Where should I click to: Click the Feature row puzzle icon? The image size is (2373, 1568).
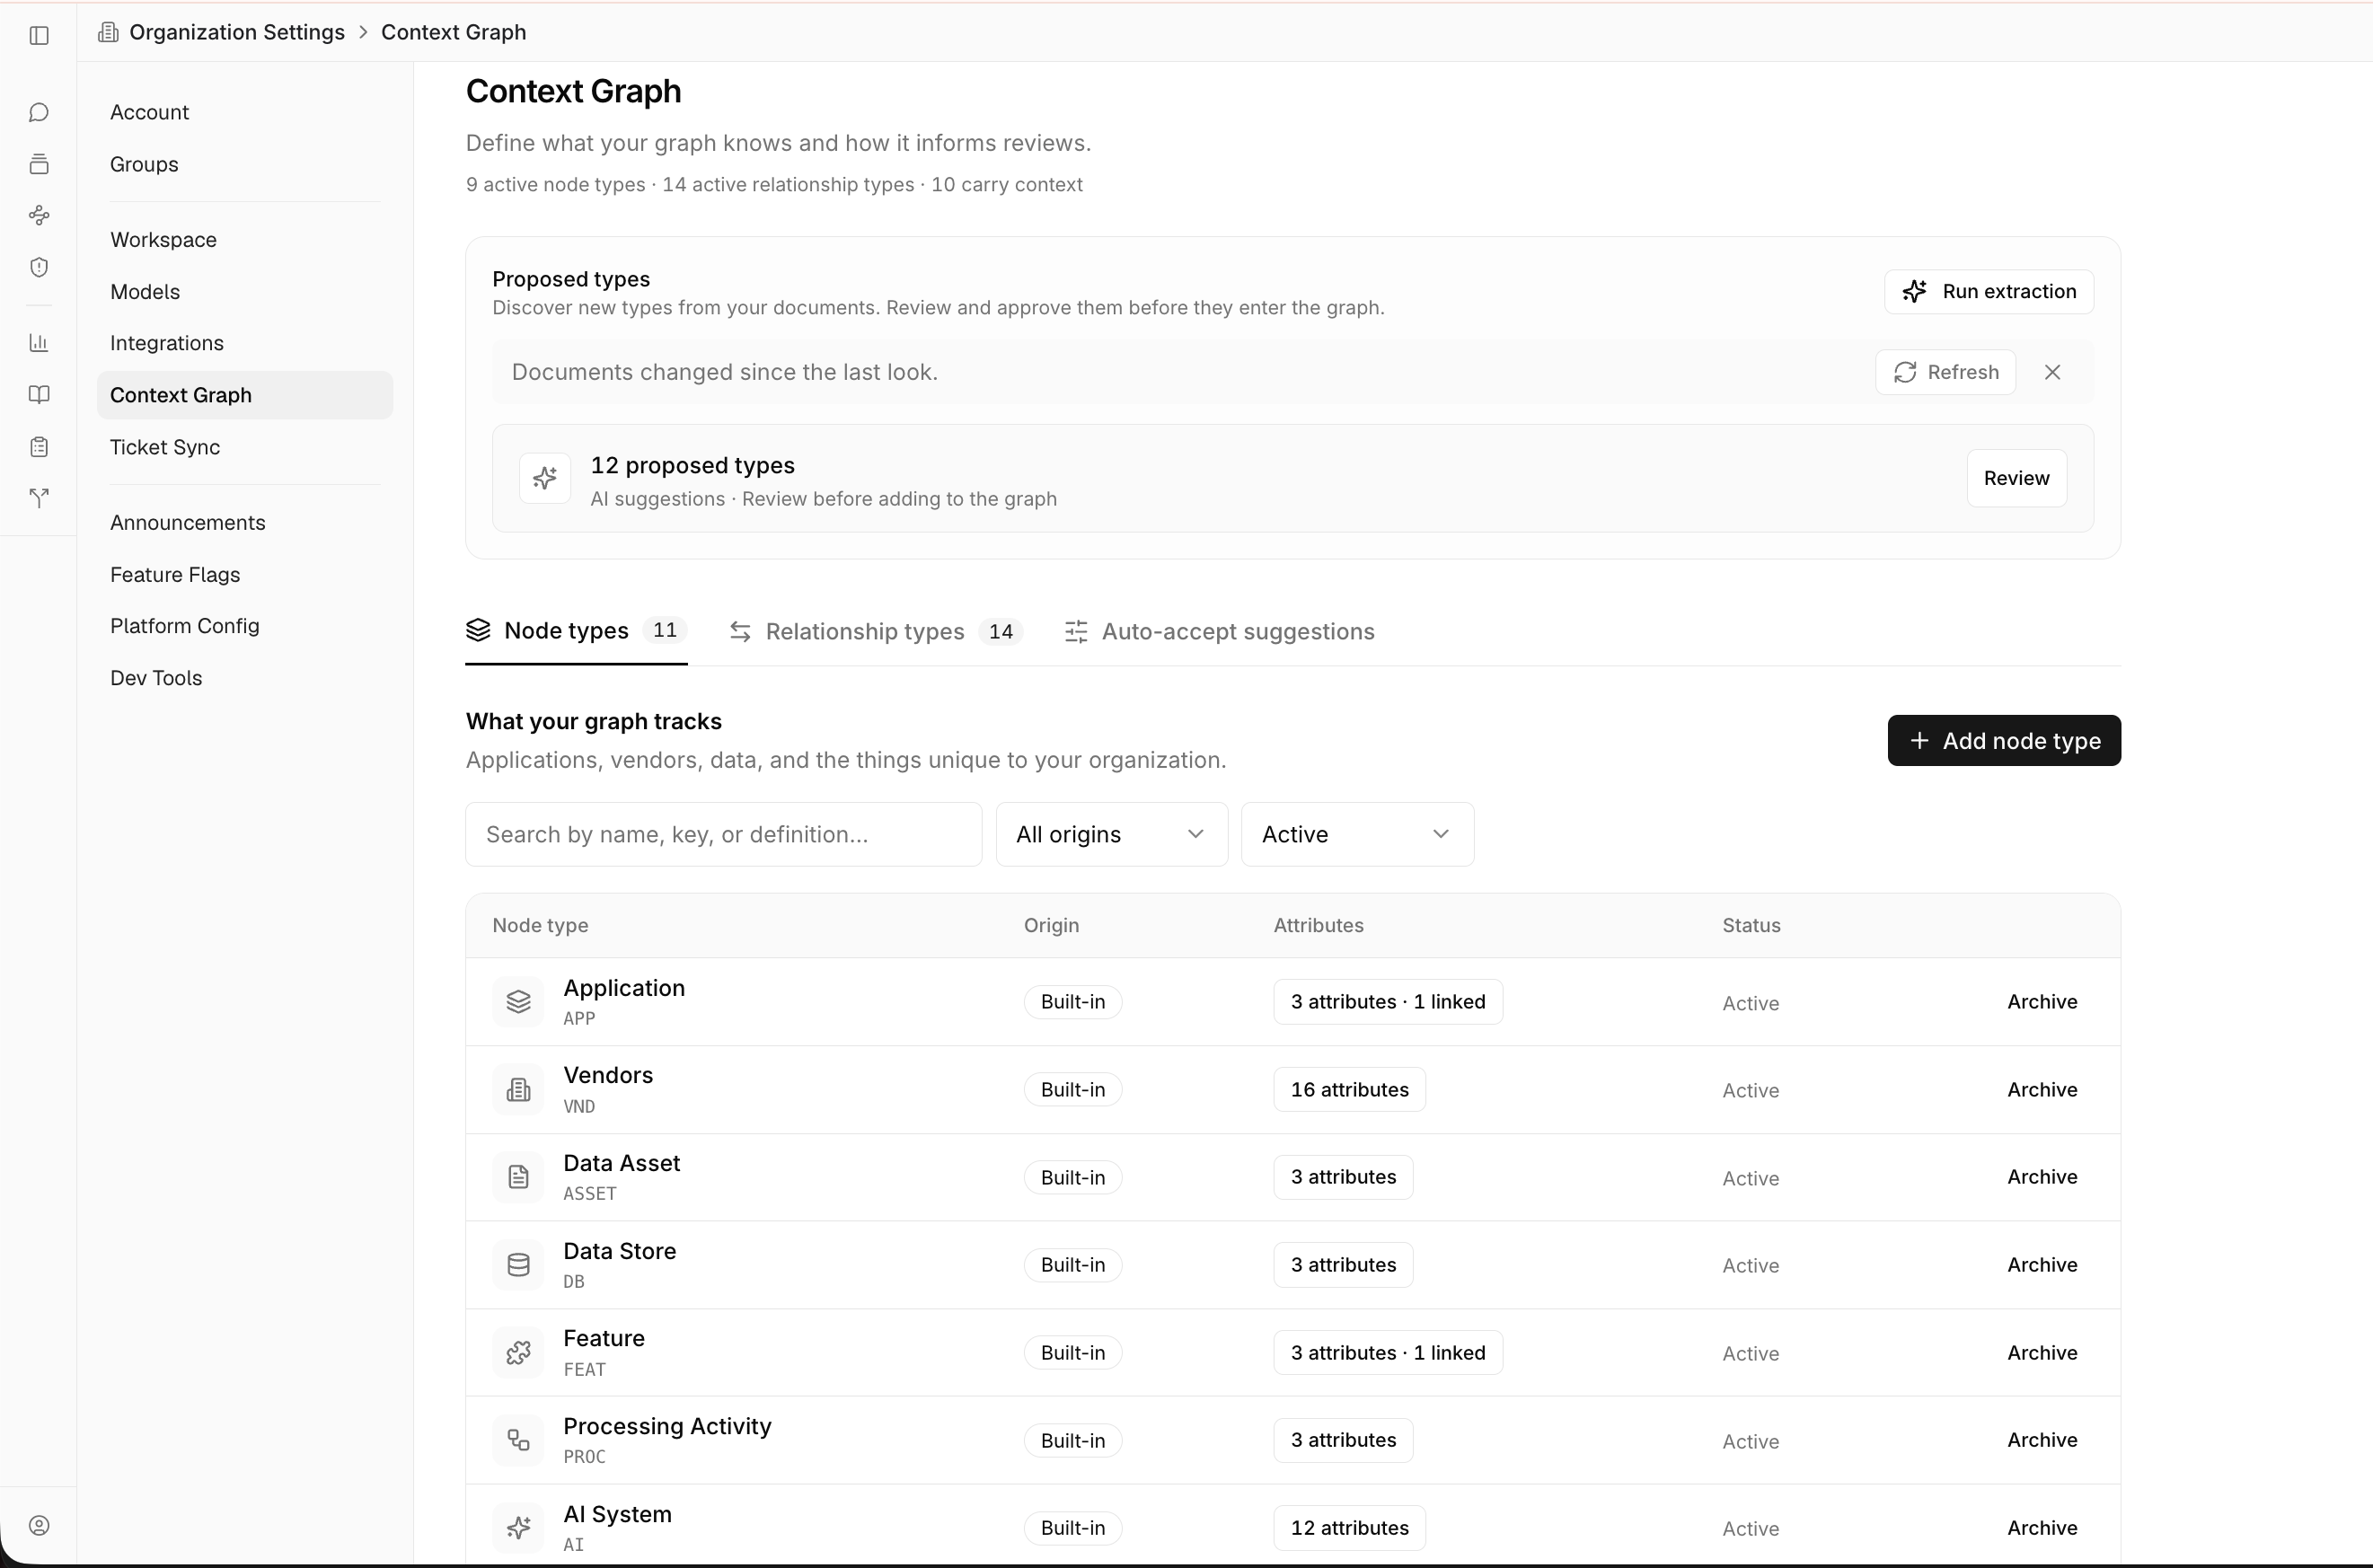518,1353
